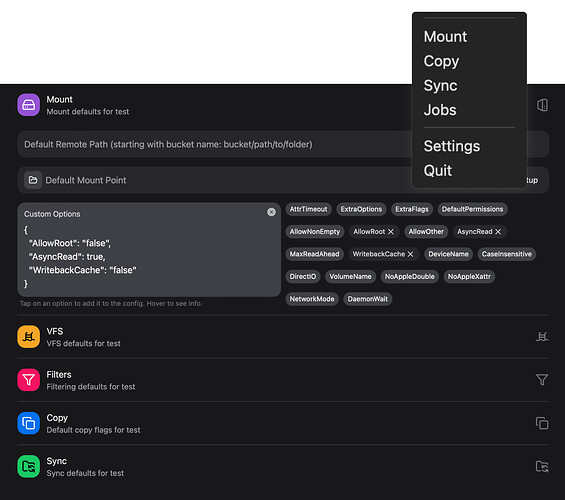This screenshot has width=565, height=500.
Task: Add the DeviceName option chip
Action: pos(448,254)
